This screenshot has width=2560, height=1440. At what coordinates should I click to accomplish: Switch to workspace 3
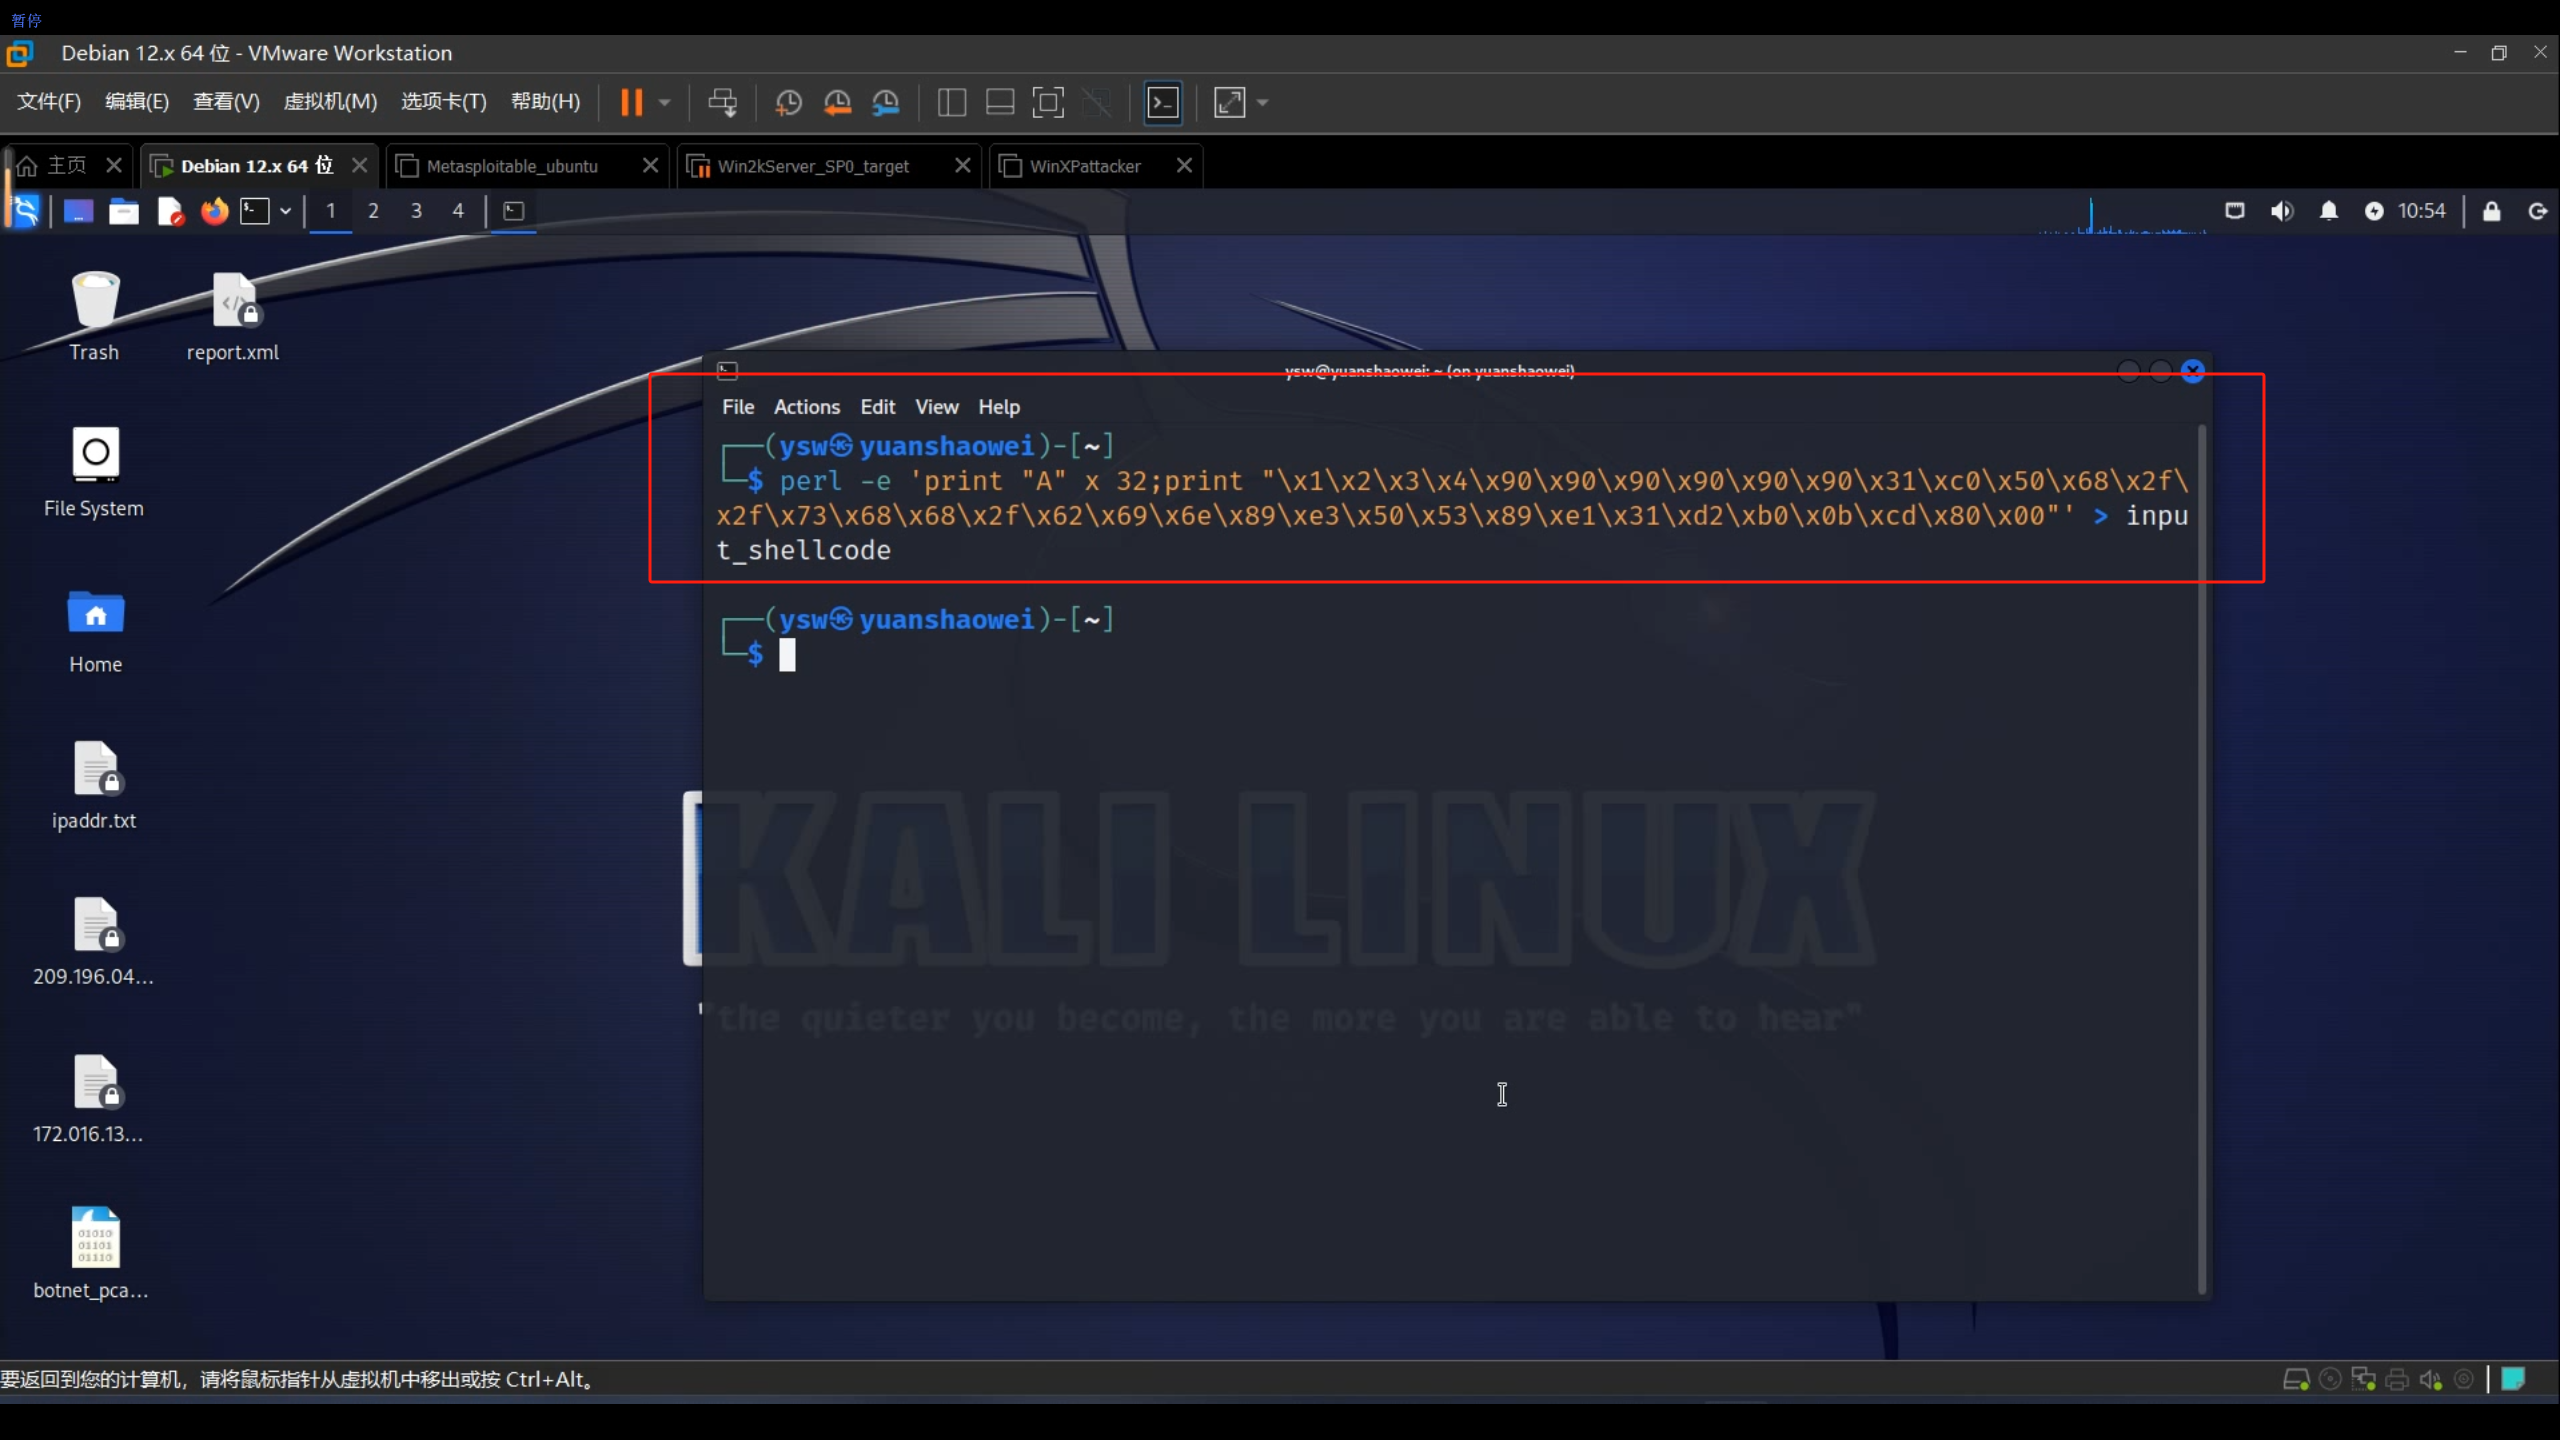click(416, 211)
